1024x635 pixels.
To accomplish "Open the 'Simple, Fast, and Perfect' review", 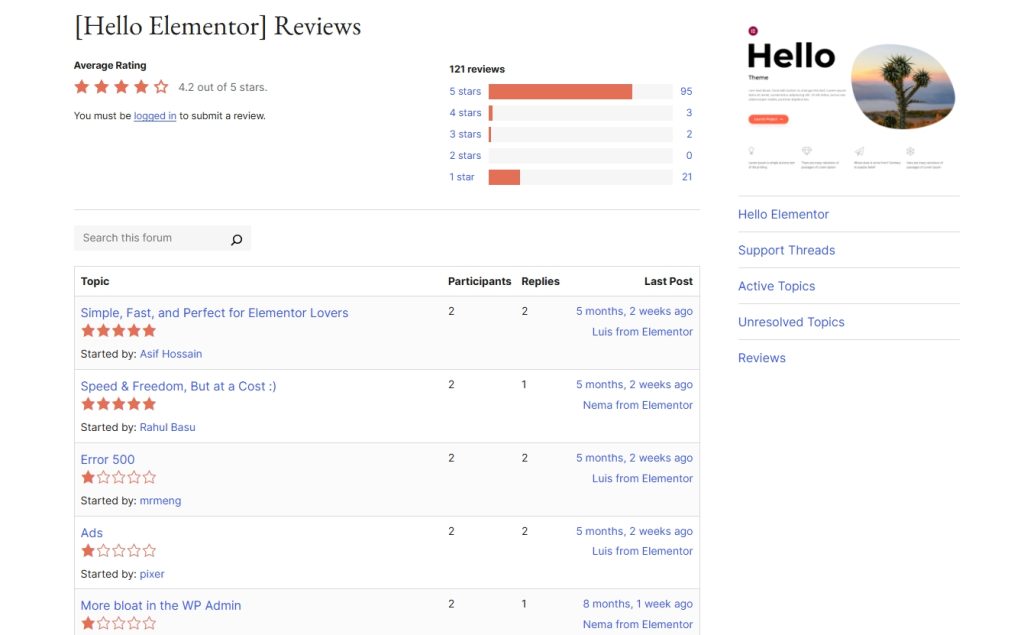I will click(x=214, y=311).
